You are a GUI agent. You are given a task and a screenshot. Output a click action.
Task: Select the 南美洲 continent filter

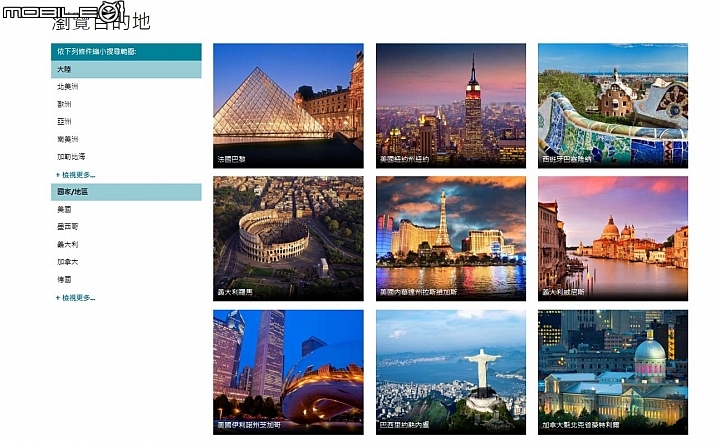(x=68, y=139)
